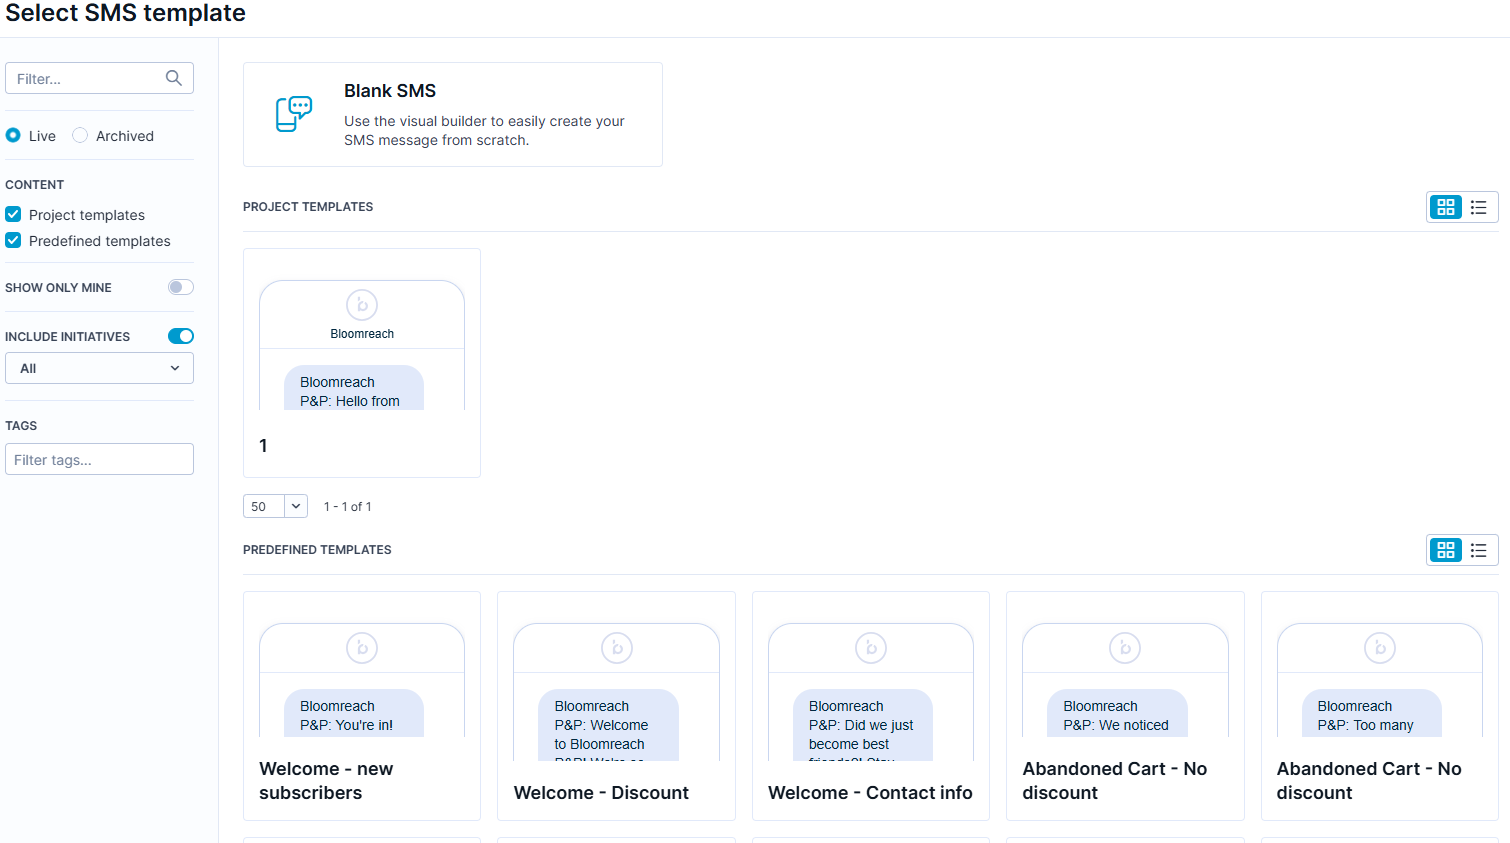Focus the Filter search field
Viewport: 1510px width, 843px height.
click(x=100, y=78)
